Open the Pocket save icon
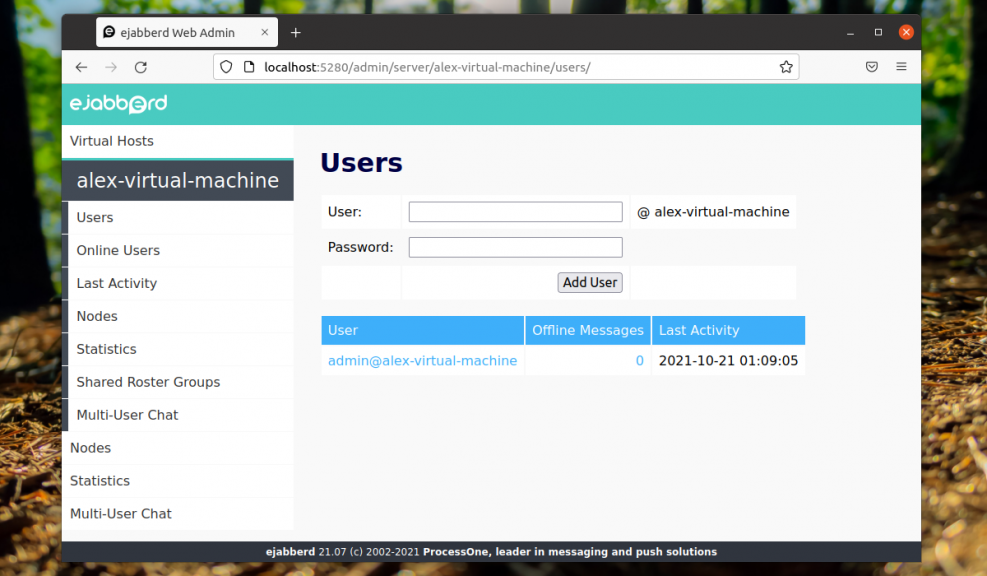 [x=871, y=67]
